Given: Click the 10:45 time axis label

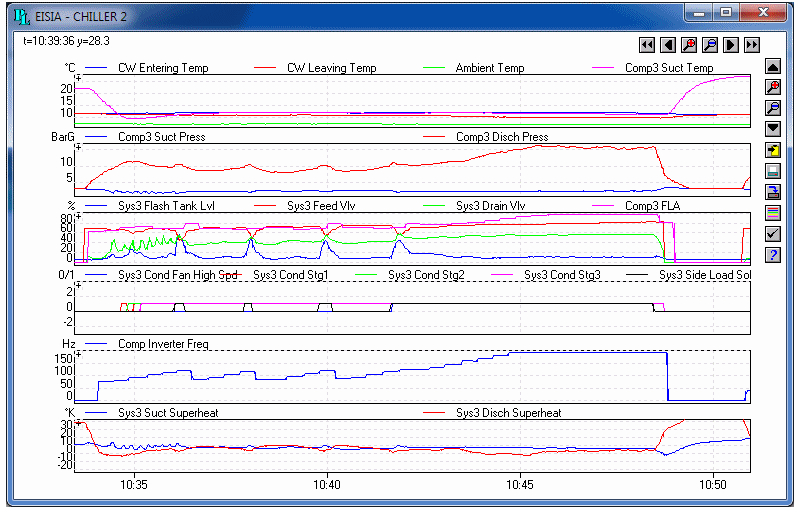Looking at the screenshot, I should [519, 484].
